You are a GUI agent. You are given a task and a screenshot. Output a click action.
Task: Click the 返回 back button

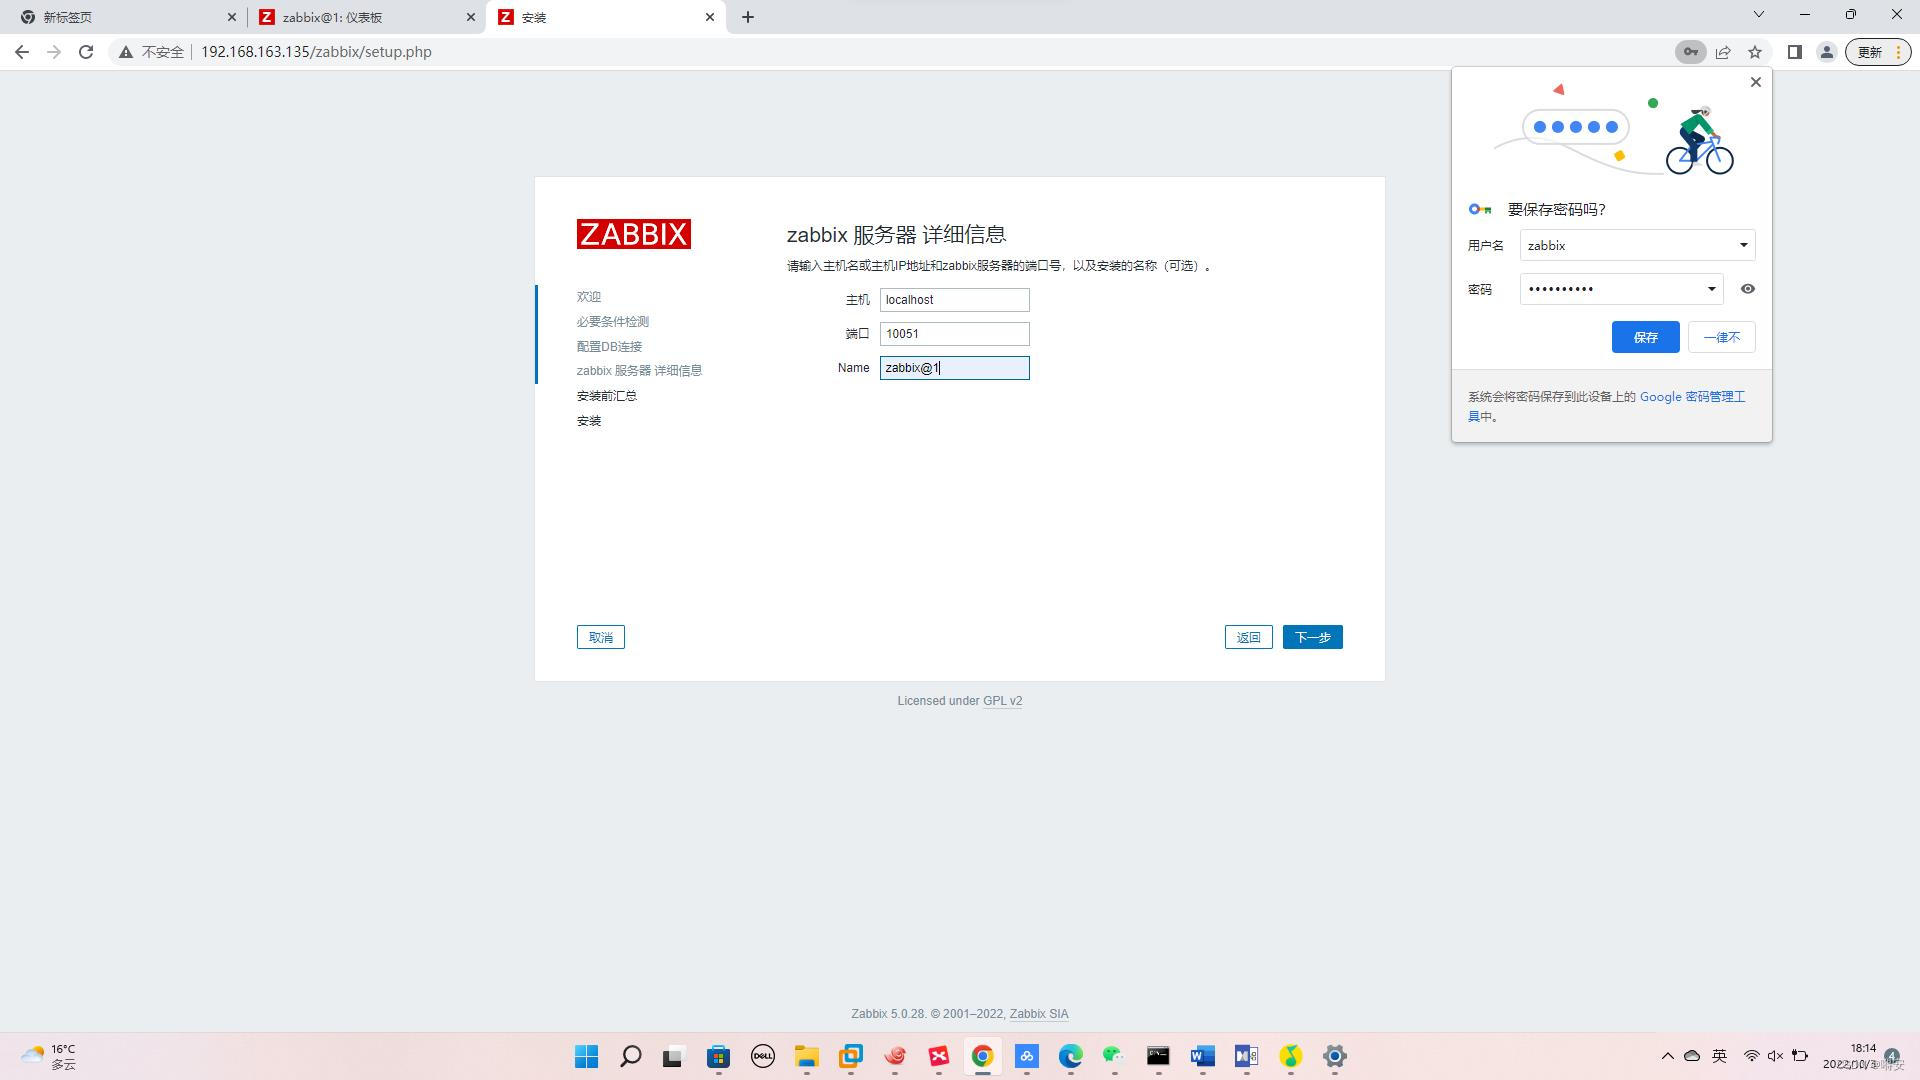(x=1249, y=637)
